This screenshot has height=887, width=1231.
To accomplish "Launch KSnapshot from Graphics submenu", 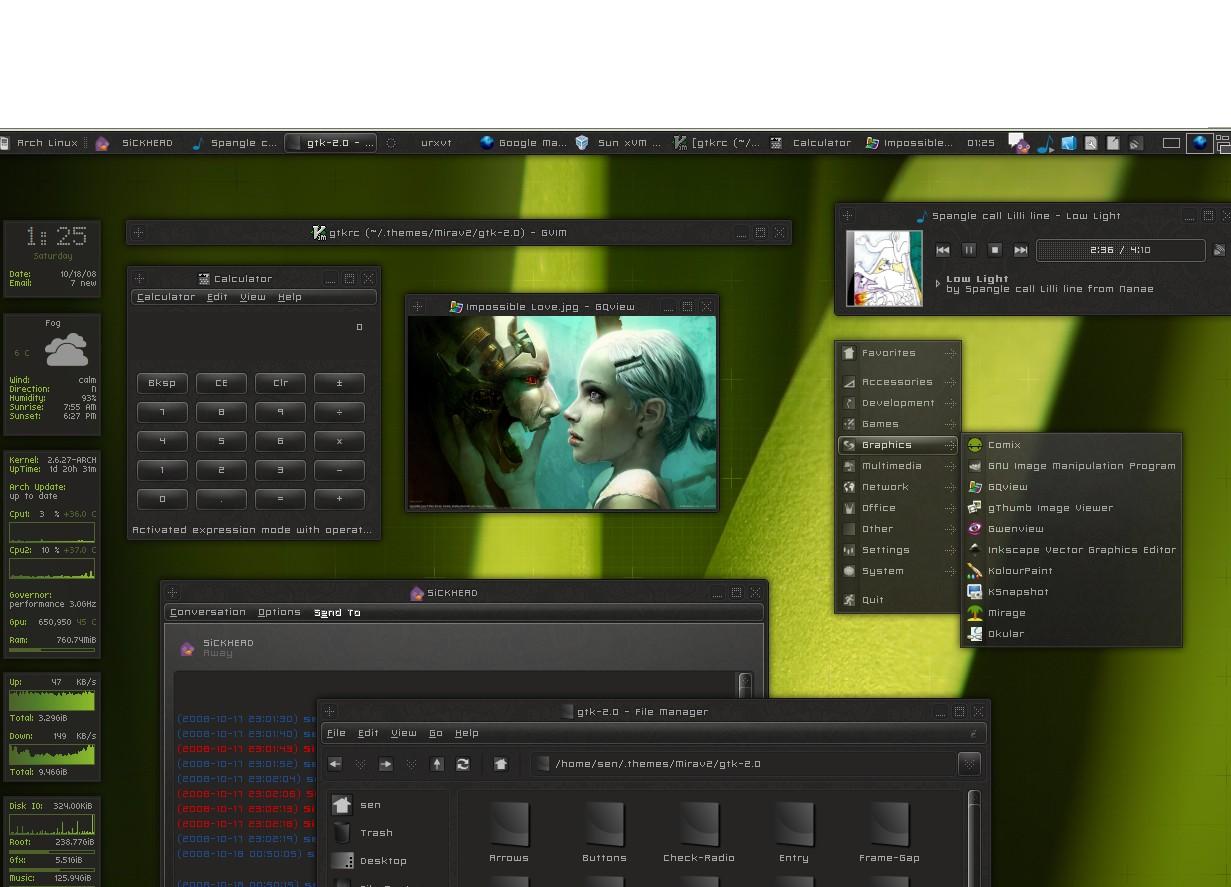I will click(1072, 592).
